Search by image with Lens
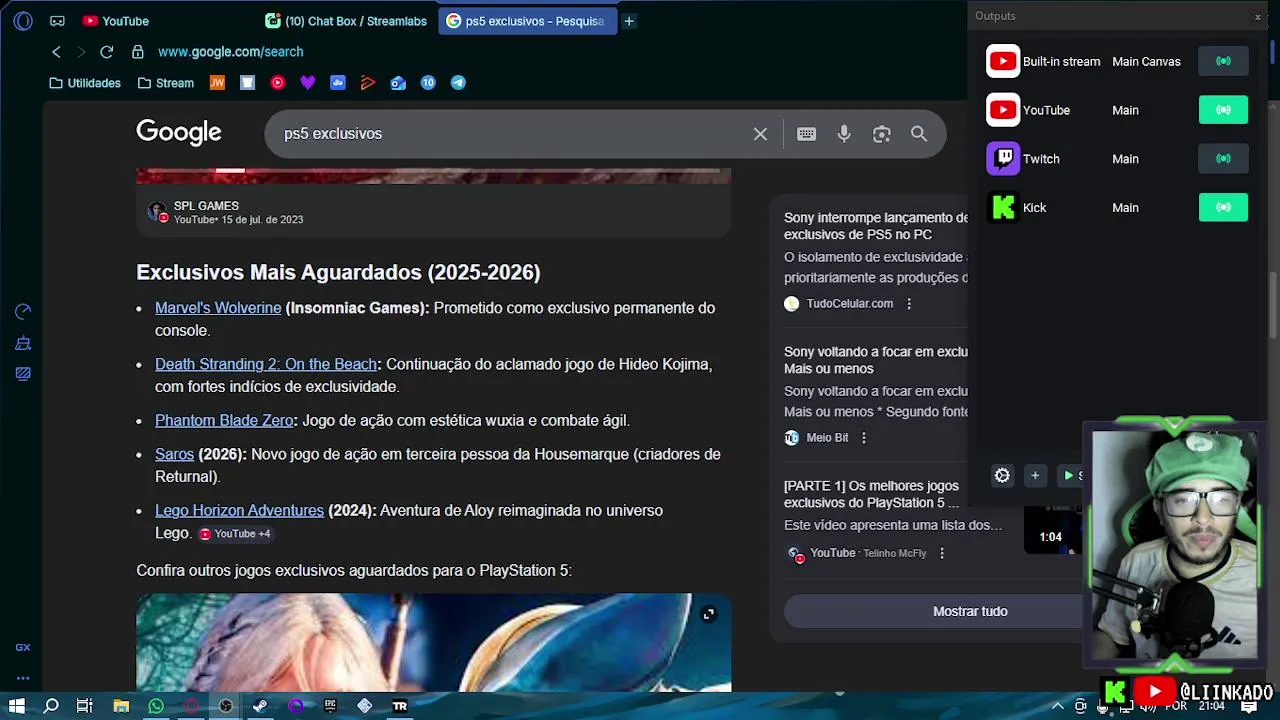 pos(881,134)
